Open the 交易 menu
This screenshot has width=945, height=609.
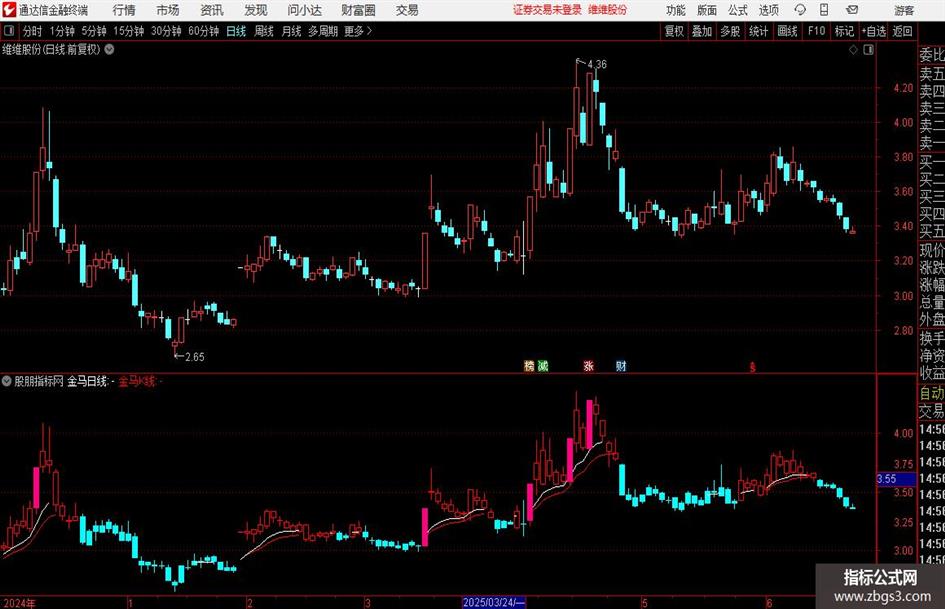[x=407, y=10]
